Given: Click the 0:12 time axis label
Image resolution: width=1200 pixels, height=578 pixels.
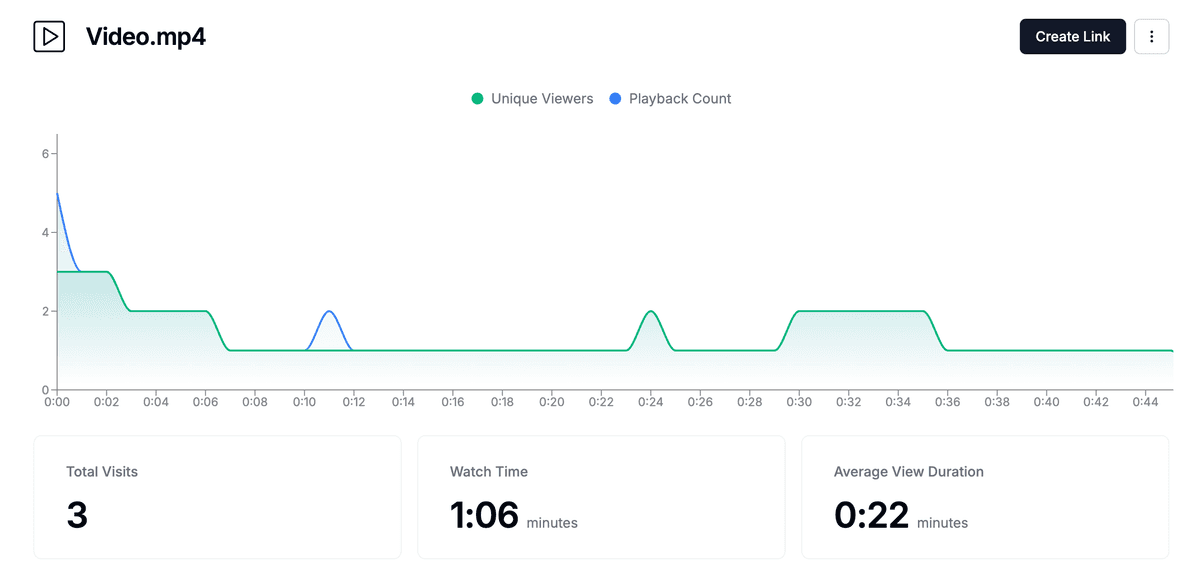Looking at the screenshot, I should click(354, 402).
